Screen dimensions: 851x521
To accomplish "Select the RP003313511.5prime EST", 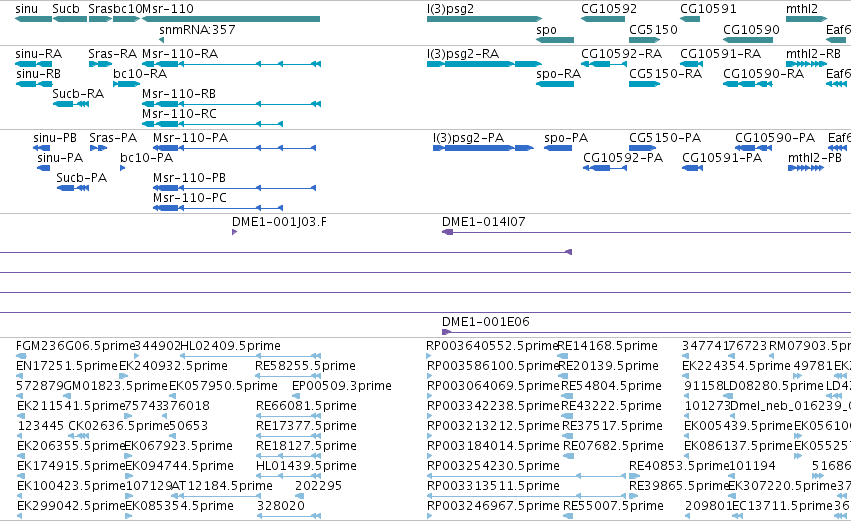I will [x=527, y=495].
